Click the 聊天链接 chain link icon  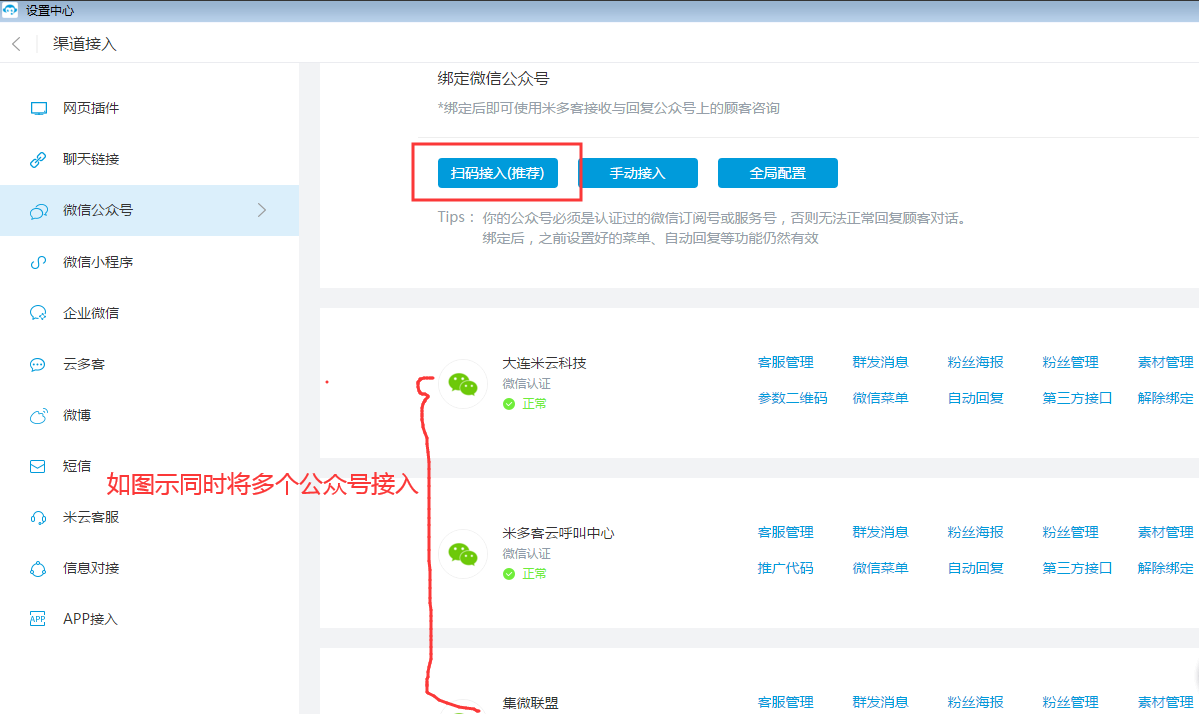(39, 159)
